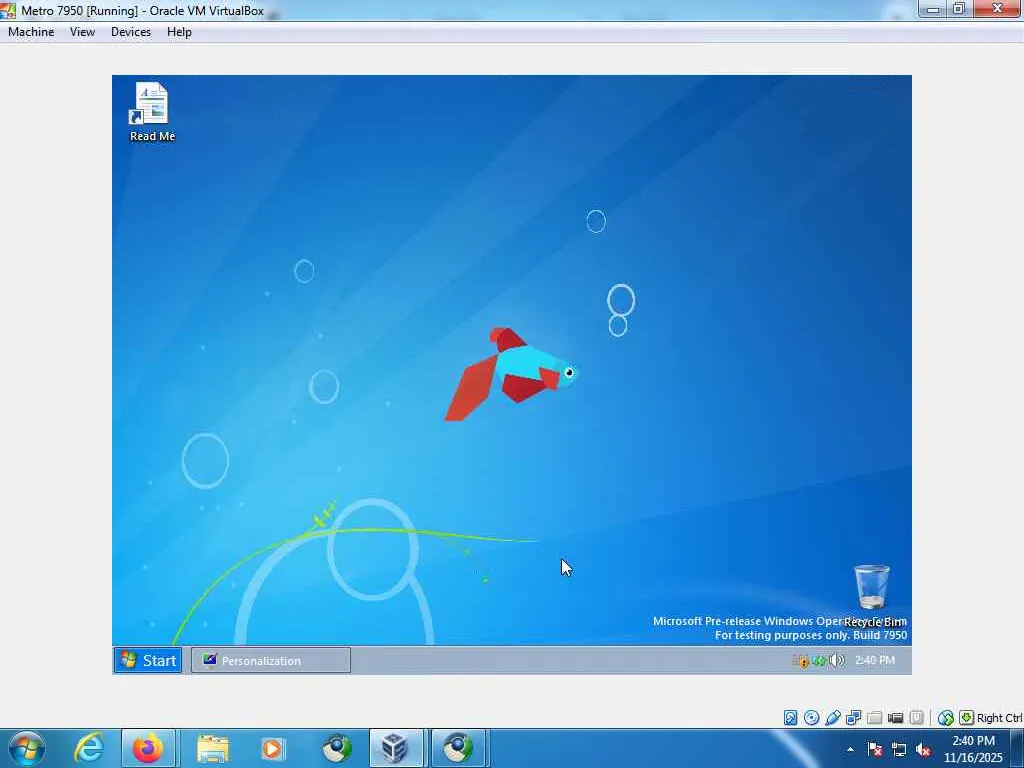Click the second Chromium icon beside VirtualBox

458,748
